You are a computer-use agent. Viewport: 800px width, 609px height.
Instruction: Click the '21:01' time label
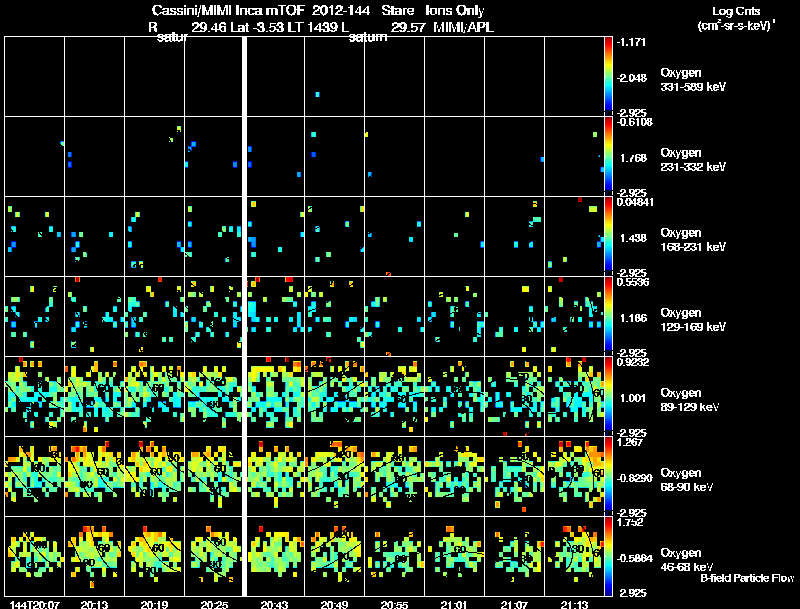pyautogui.click(x=454, y=605)
